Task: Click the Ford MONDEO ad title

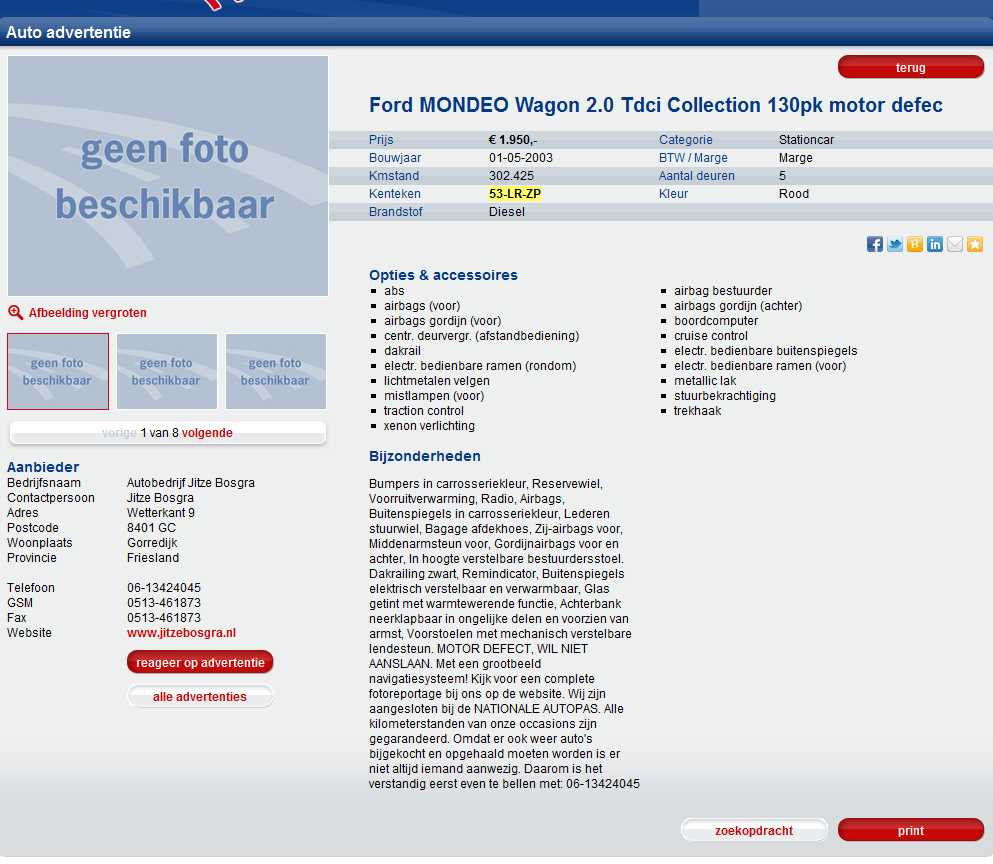Action: click(655, 105)
